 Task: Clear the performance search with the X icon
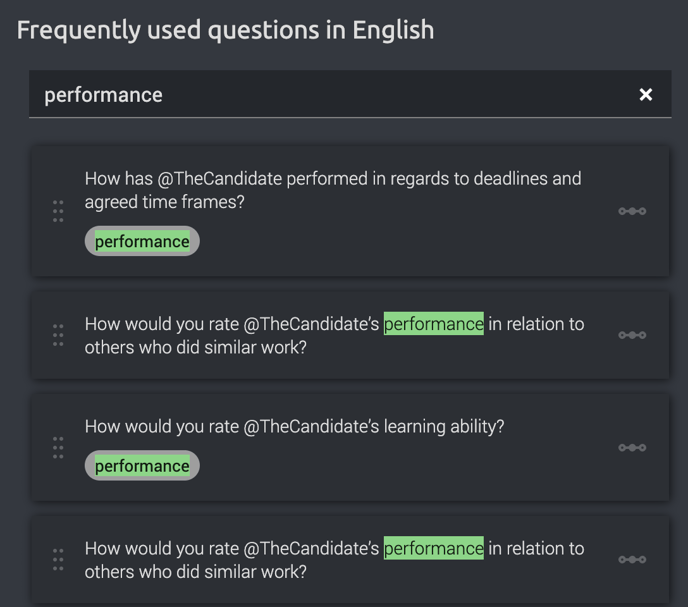point(645,94)
